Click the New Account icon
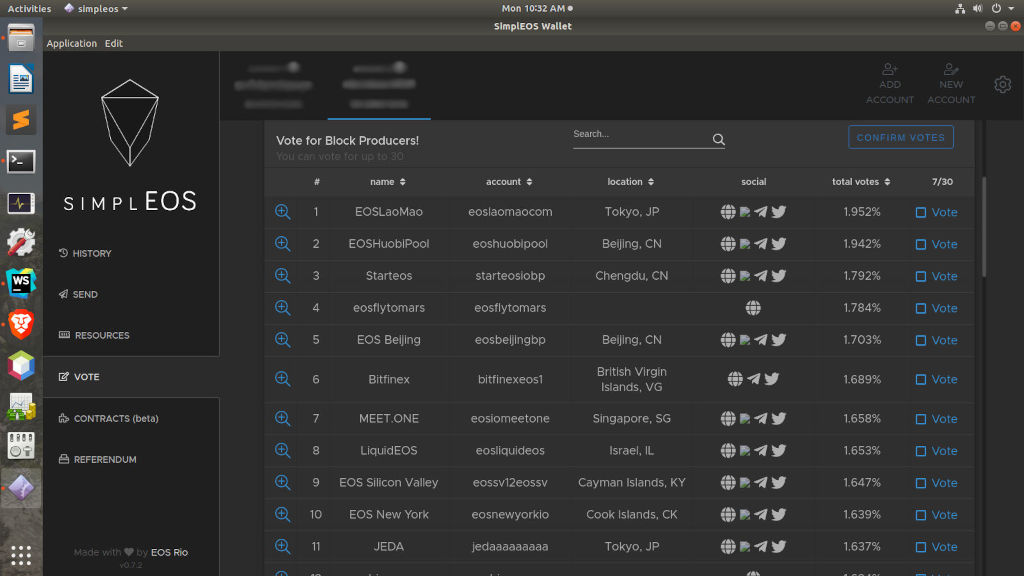This screenshot has height=576, width=1024. 951,70
